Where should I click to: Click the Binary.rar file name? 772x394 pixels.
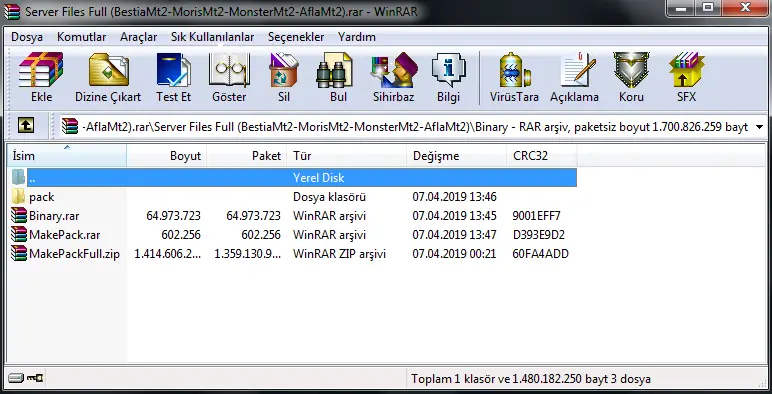click(54, 216)
